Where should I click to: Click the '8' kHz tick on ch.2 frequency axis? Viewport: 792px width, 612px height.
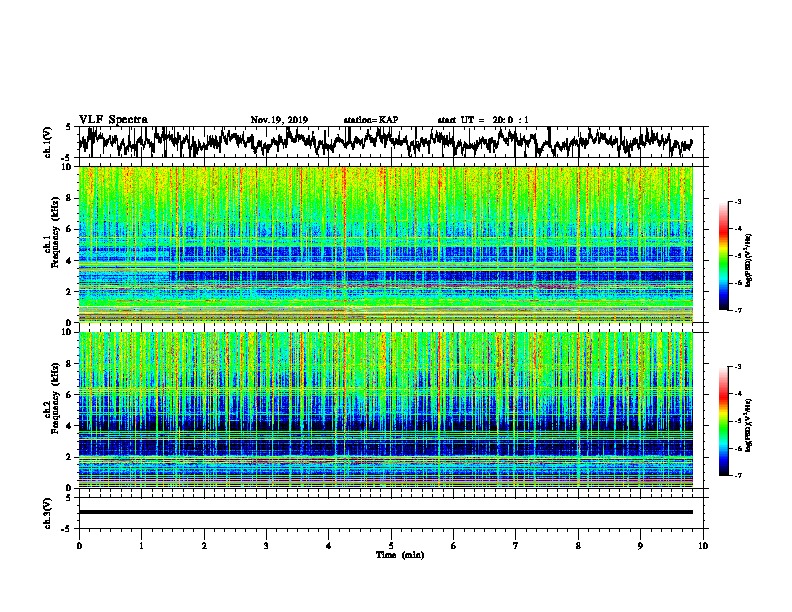tap(71, 364)
